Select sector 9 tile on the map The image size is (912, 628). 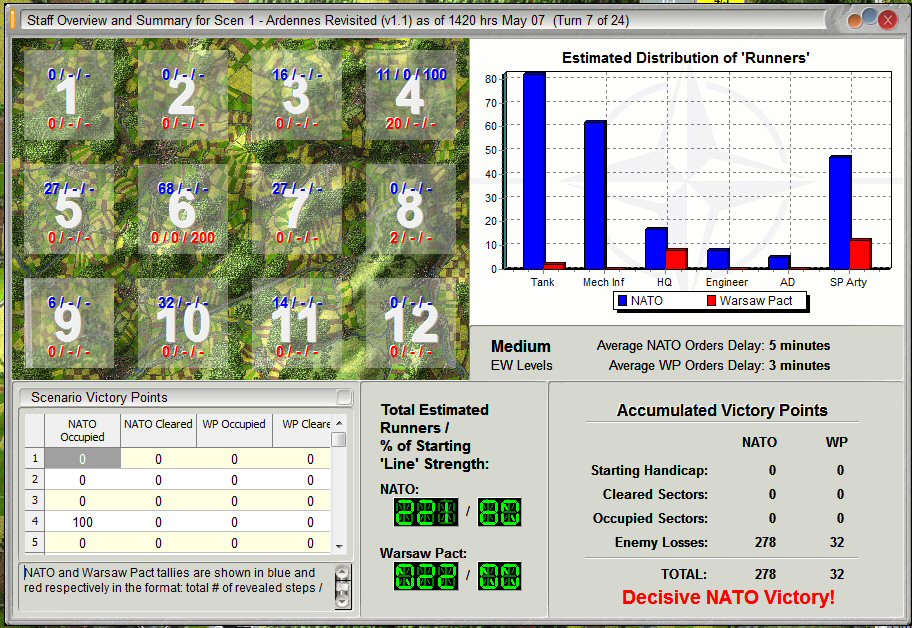click(x=69, y=323)
